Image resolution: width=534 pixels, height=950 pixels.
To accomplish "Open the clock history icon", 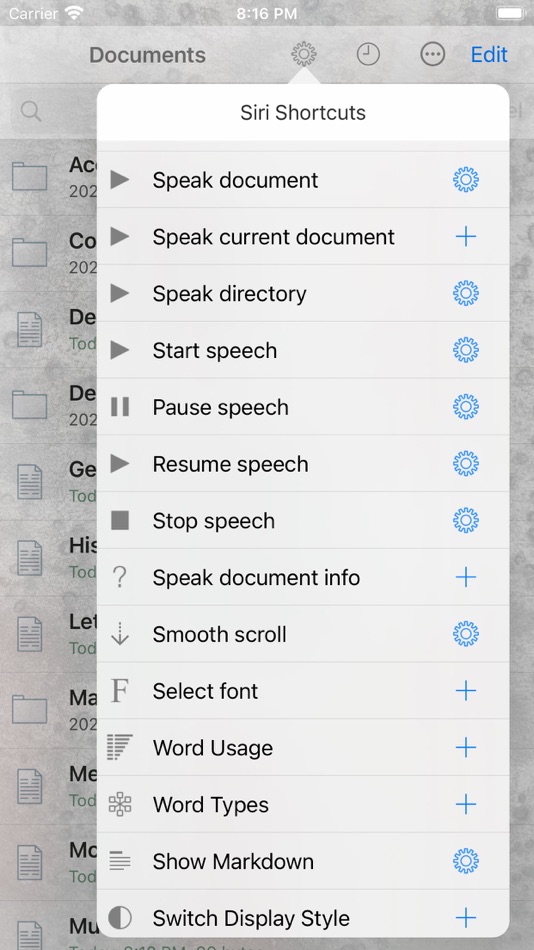I will point(368,55).
